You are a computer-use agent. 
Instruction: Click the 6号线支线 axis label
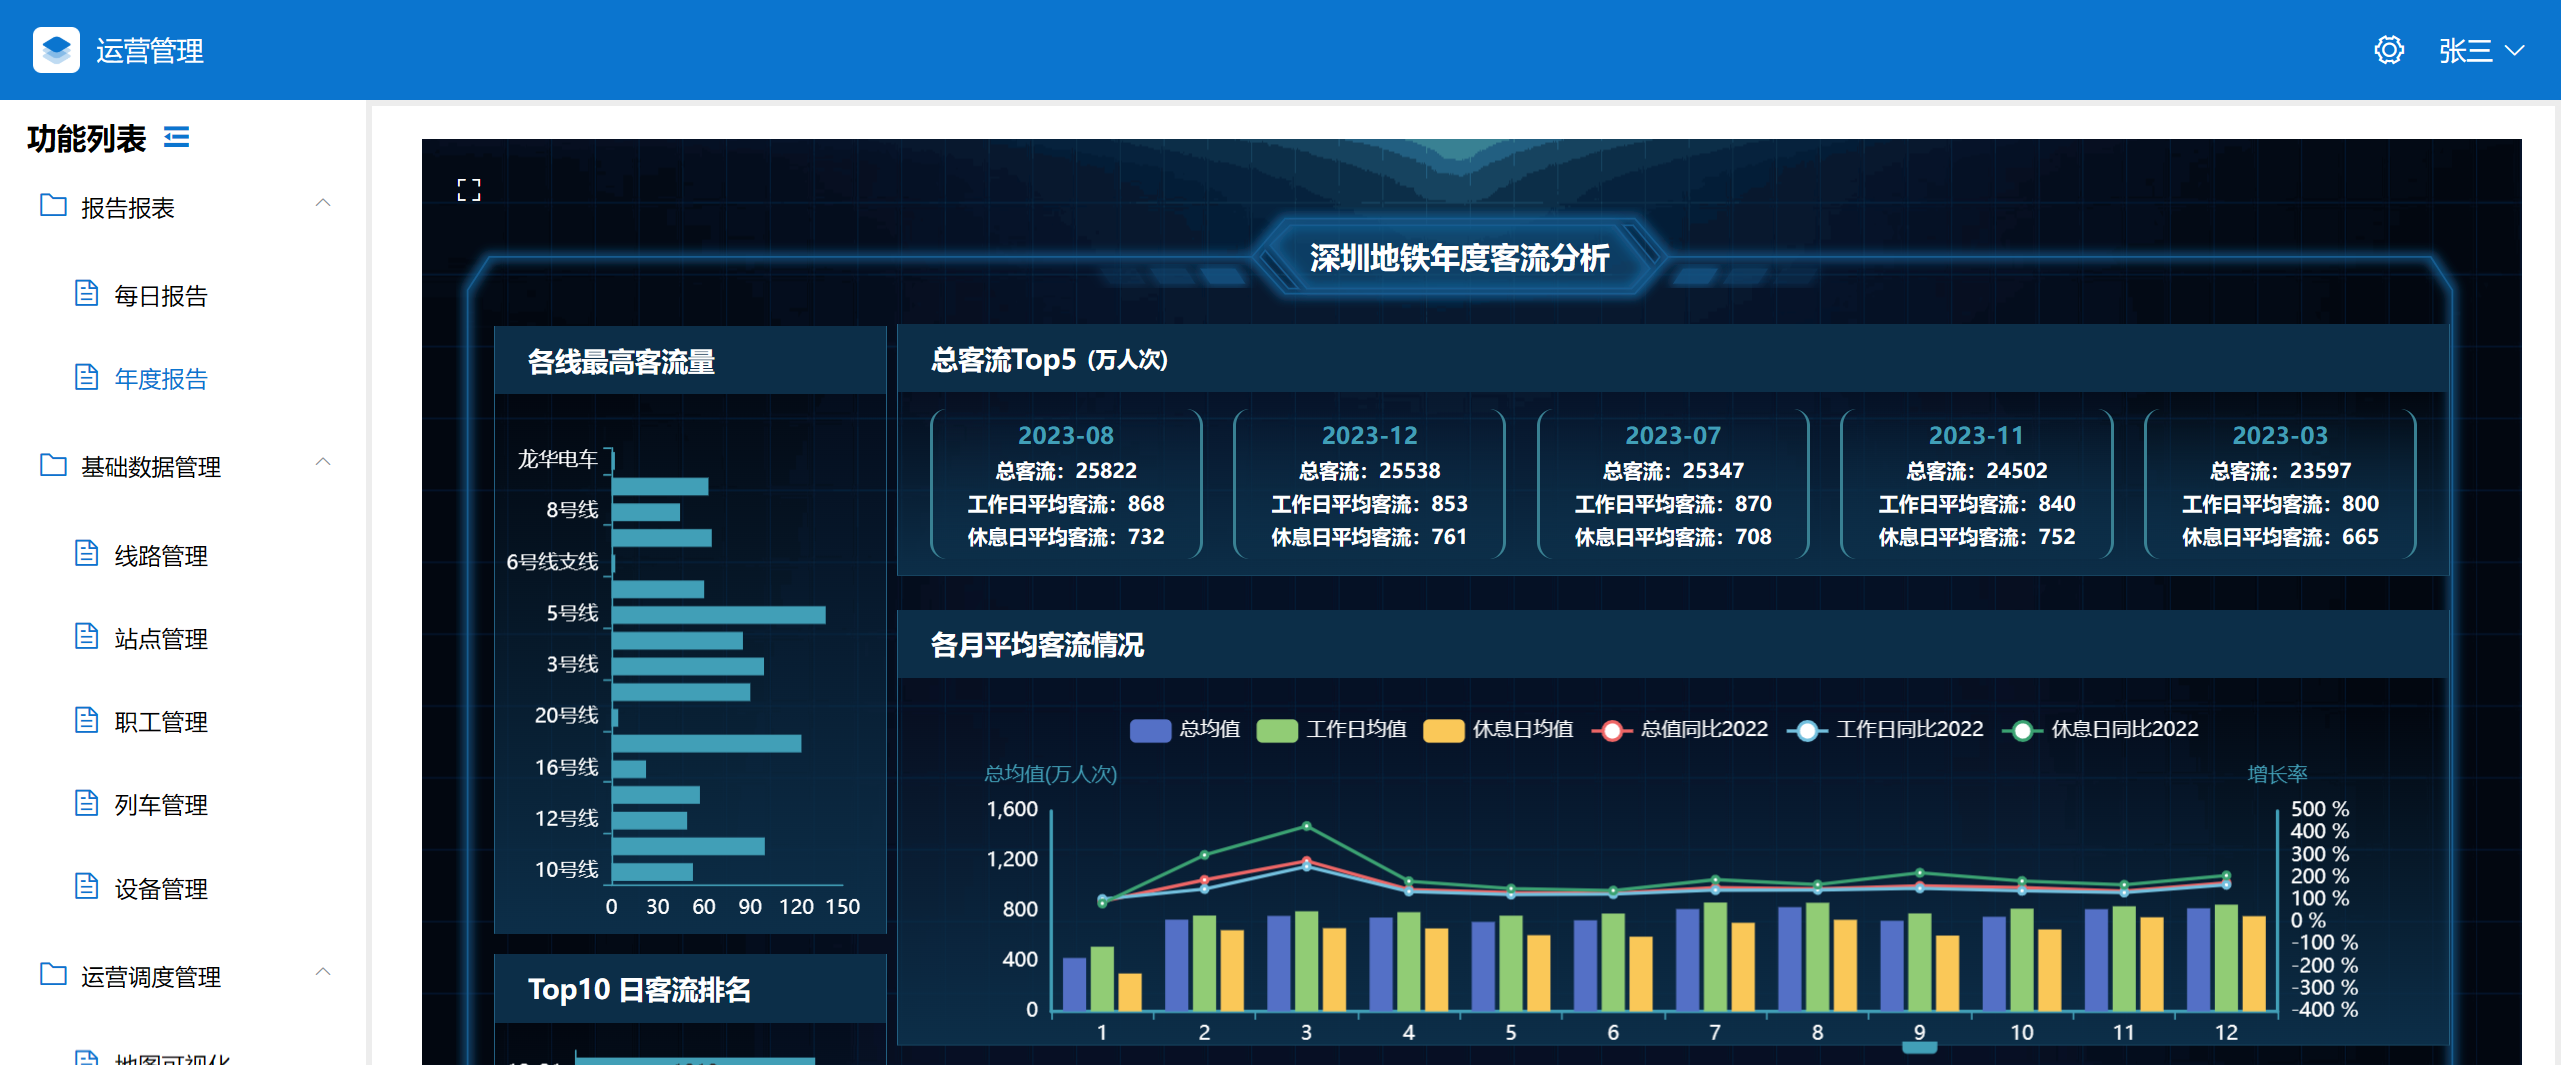tap(553, 562)
